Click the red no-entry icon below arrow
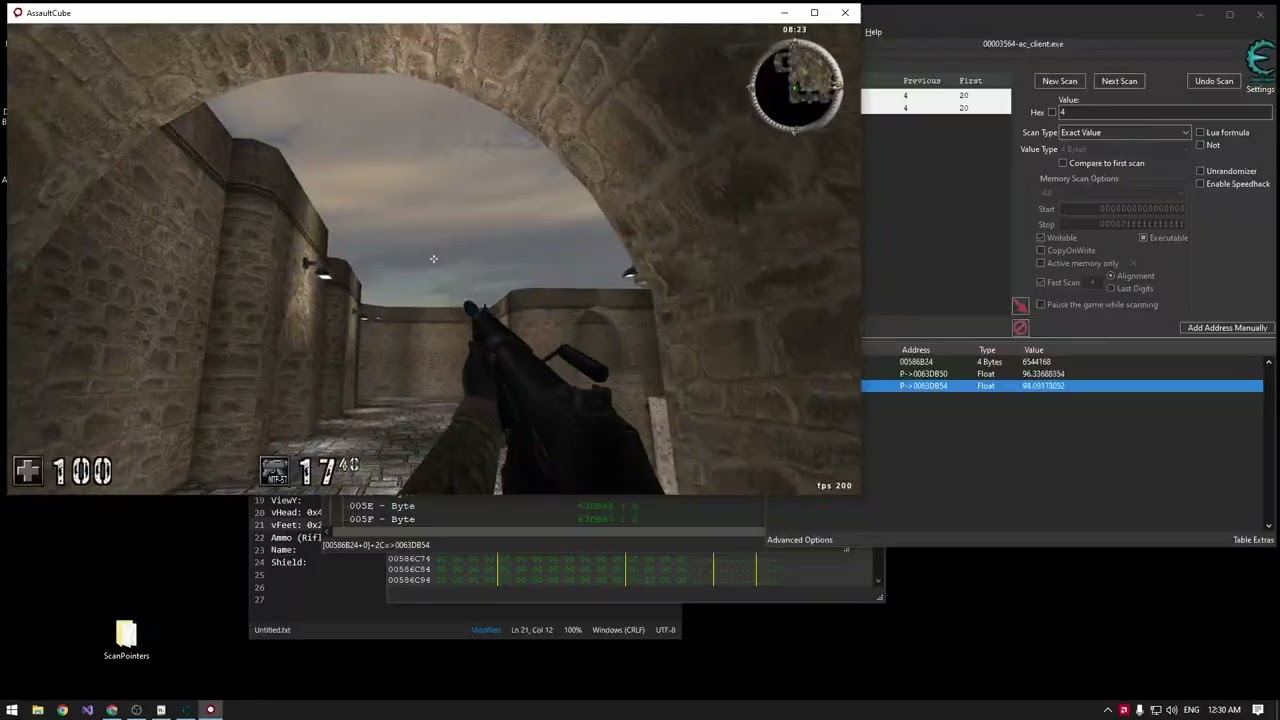The height and width of the screenshot is (720, 1280). click(x=1020, y=328)
